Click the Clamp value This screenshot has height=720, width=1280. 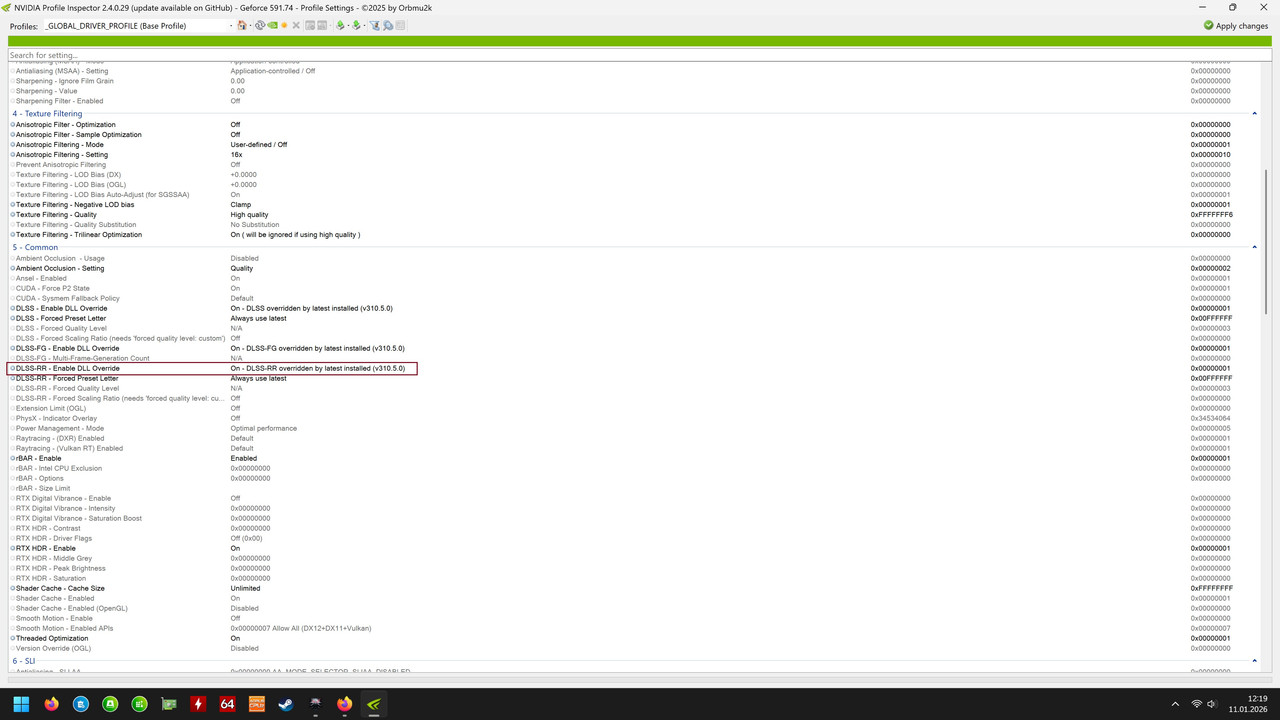click(241, 205)
